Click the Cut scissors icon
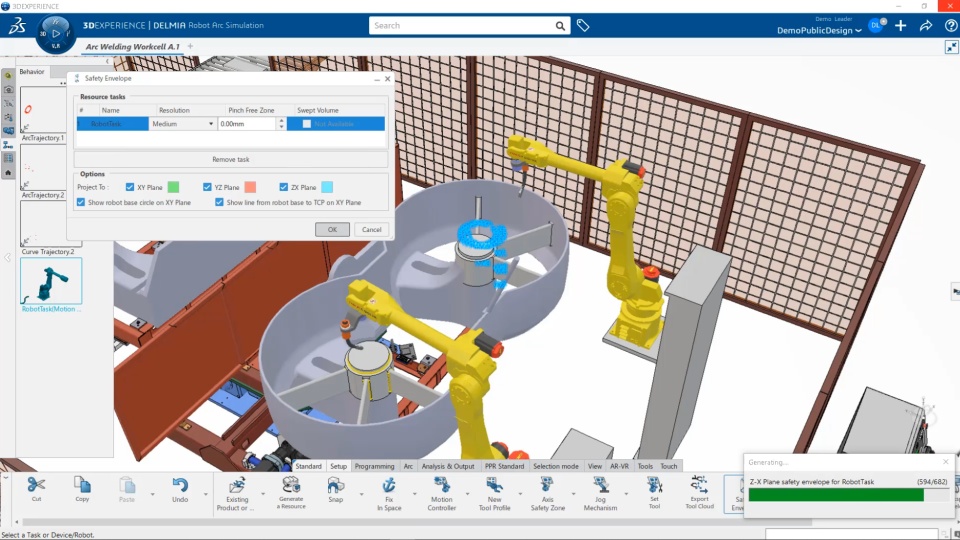960x540 pixels. [x=36, y=486]
